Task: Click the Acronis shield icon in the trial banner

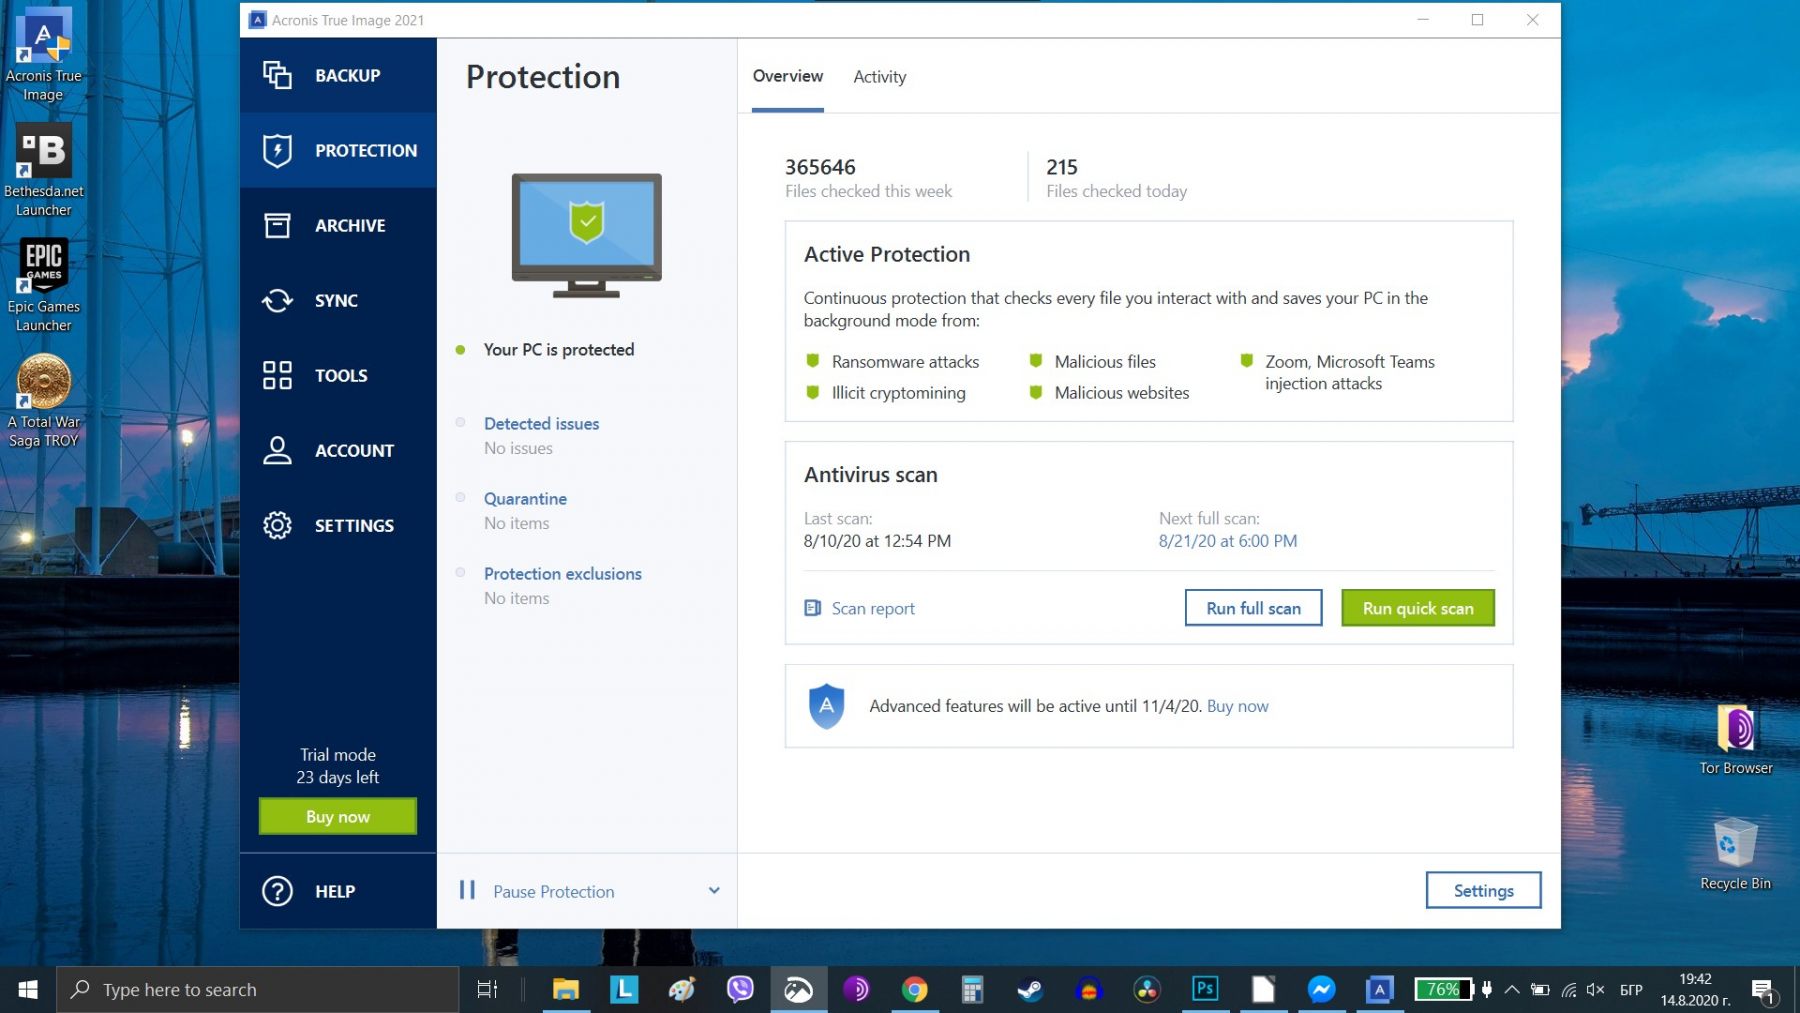Action: (x=826, y=706)
